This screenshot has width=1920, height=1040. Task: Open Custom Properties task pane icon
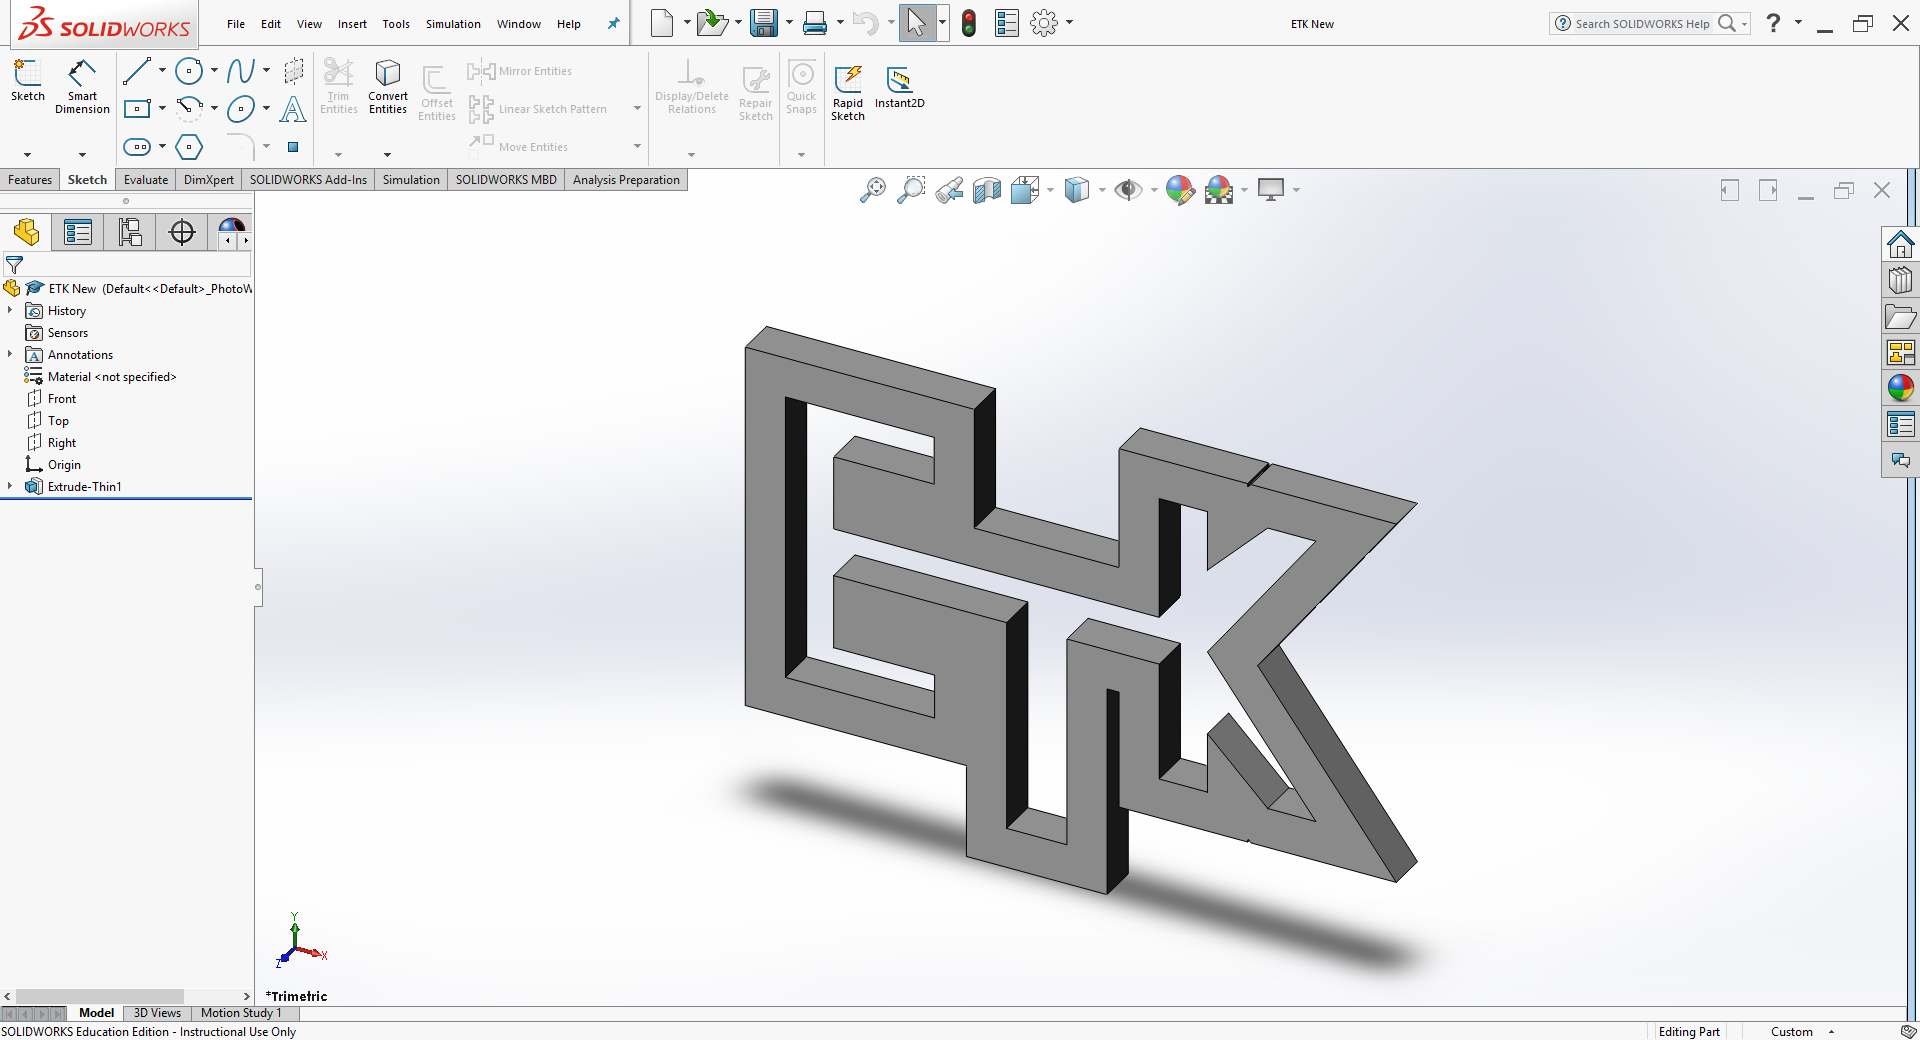click(x=1900, y=424)
